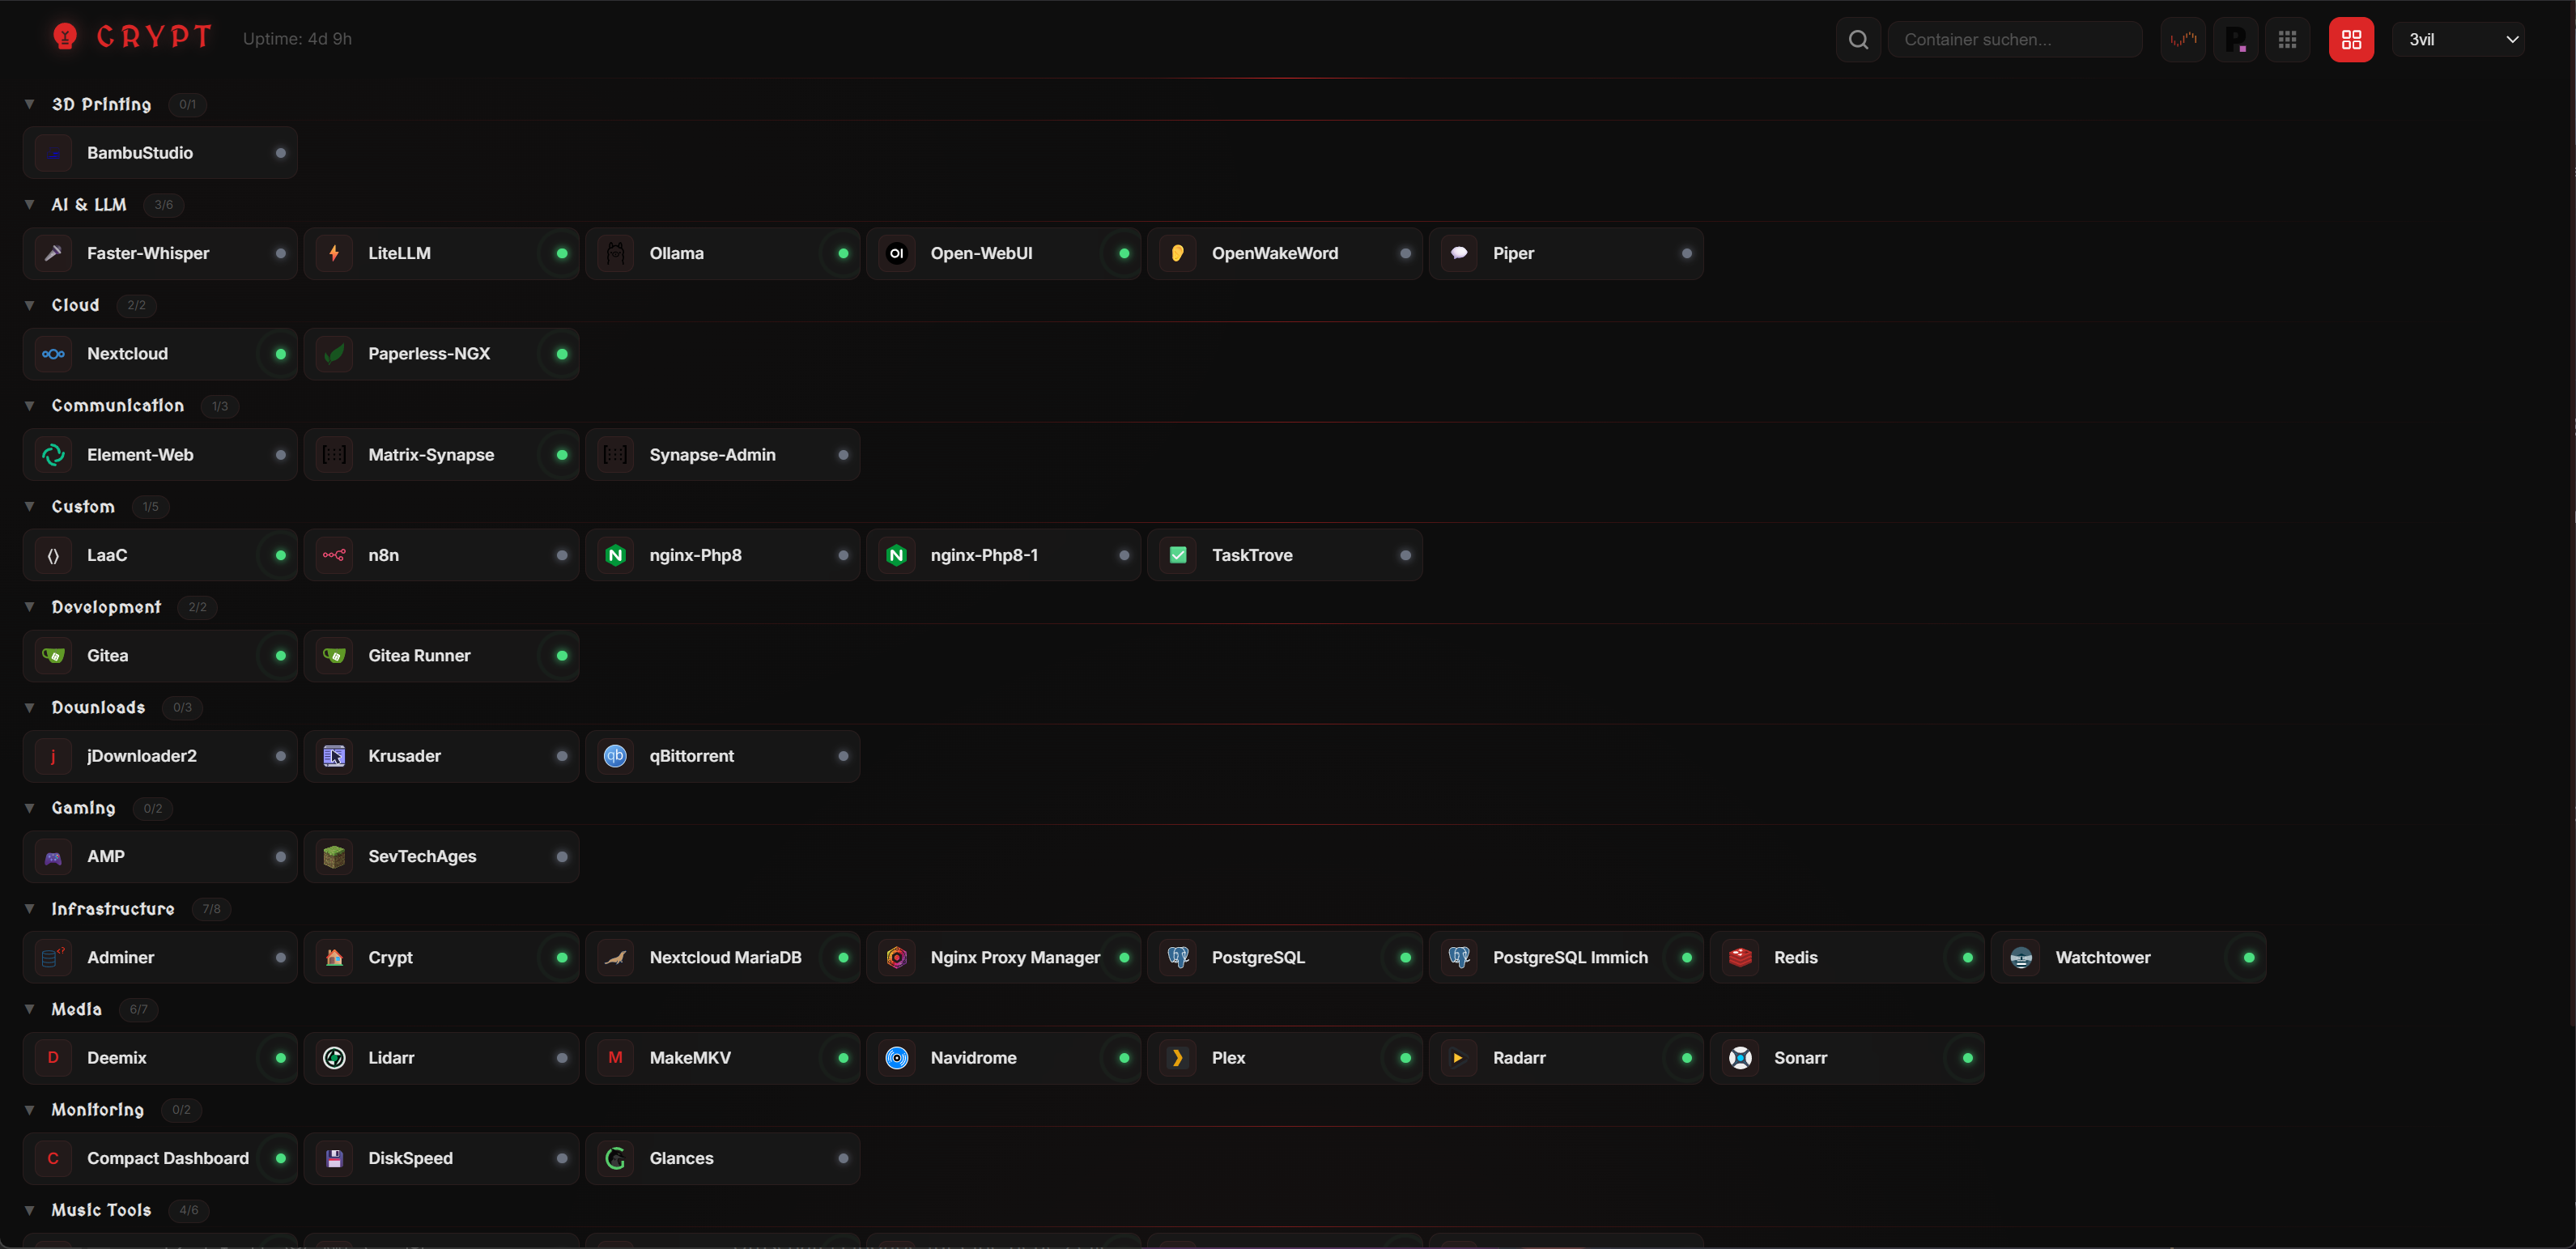Image resolution: width=2576 pixels, height=1249 pixels.
Task: Collapse the Infrastructure group
Action: click(30, 909)
